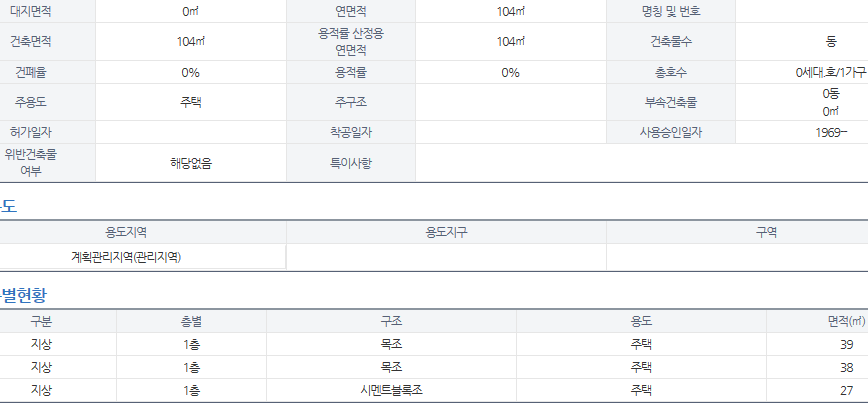Select the 건축면적 value cell

190,42
